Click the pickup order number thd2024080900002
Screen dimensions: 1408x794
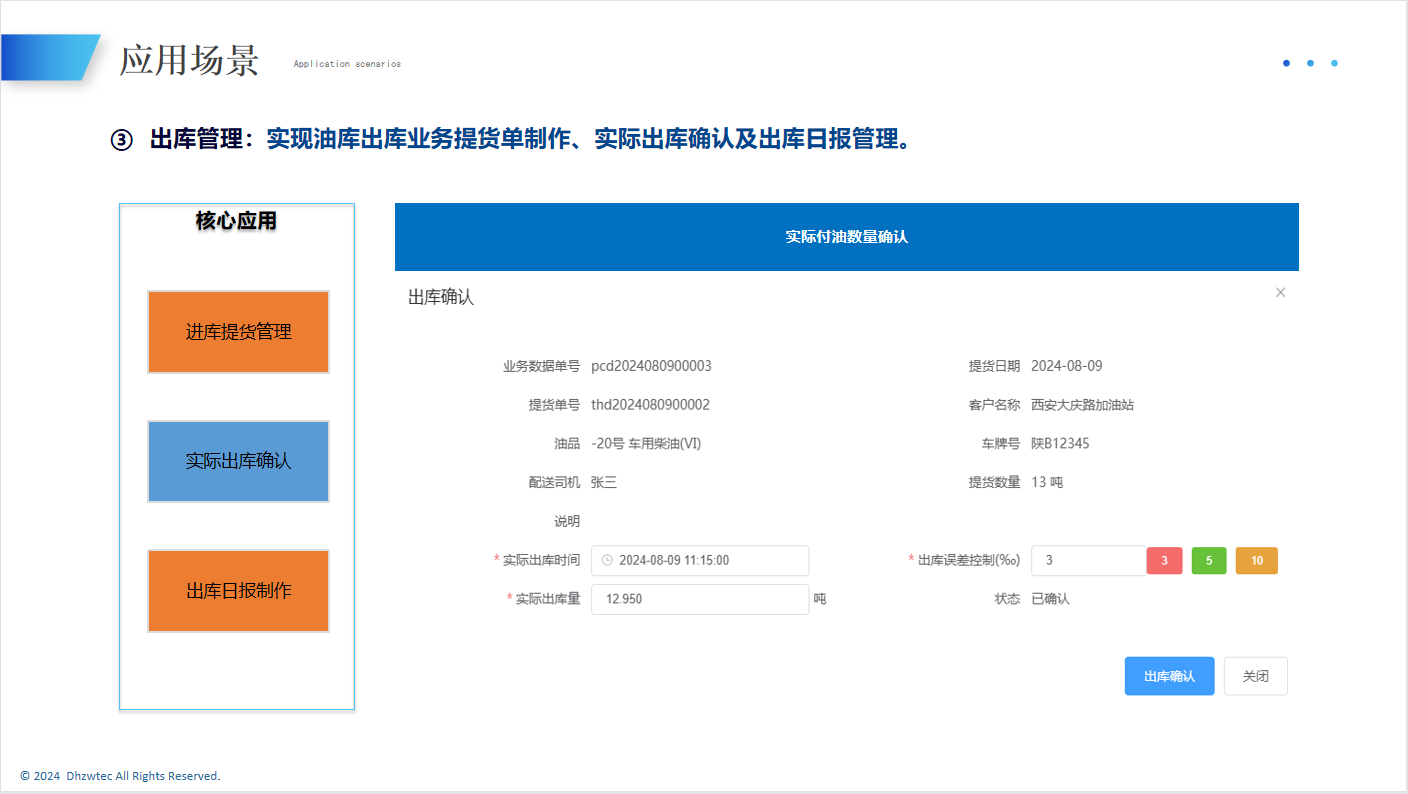click(x=650, y=405)
